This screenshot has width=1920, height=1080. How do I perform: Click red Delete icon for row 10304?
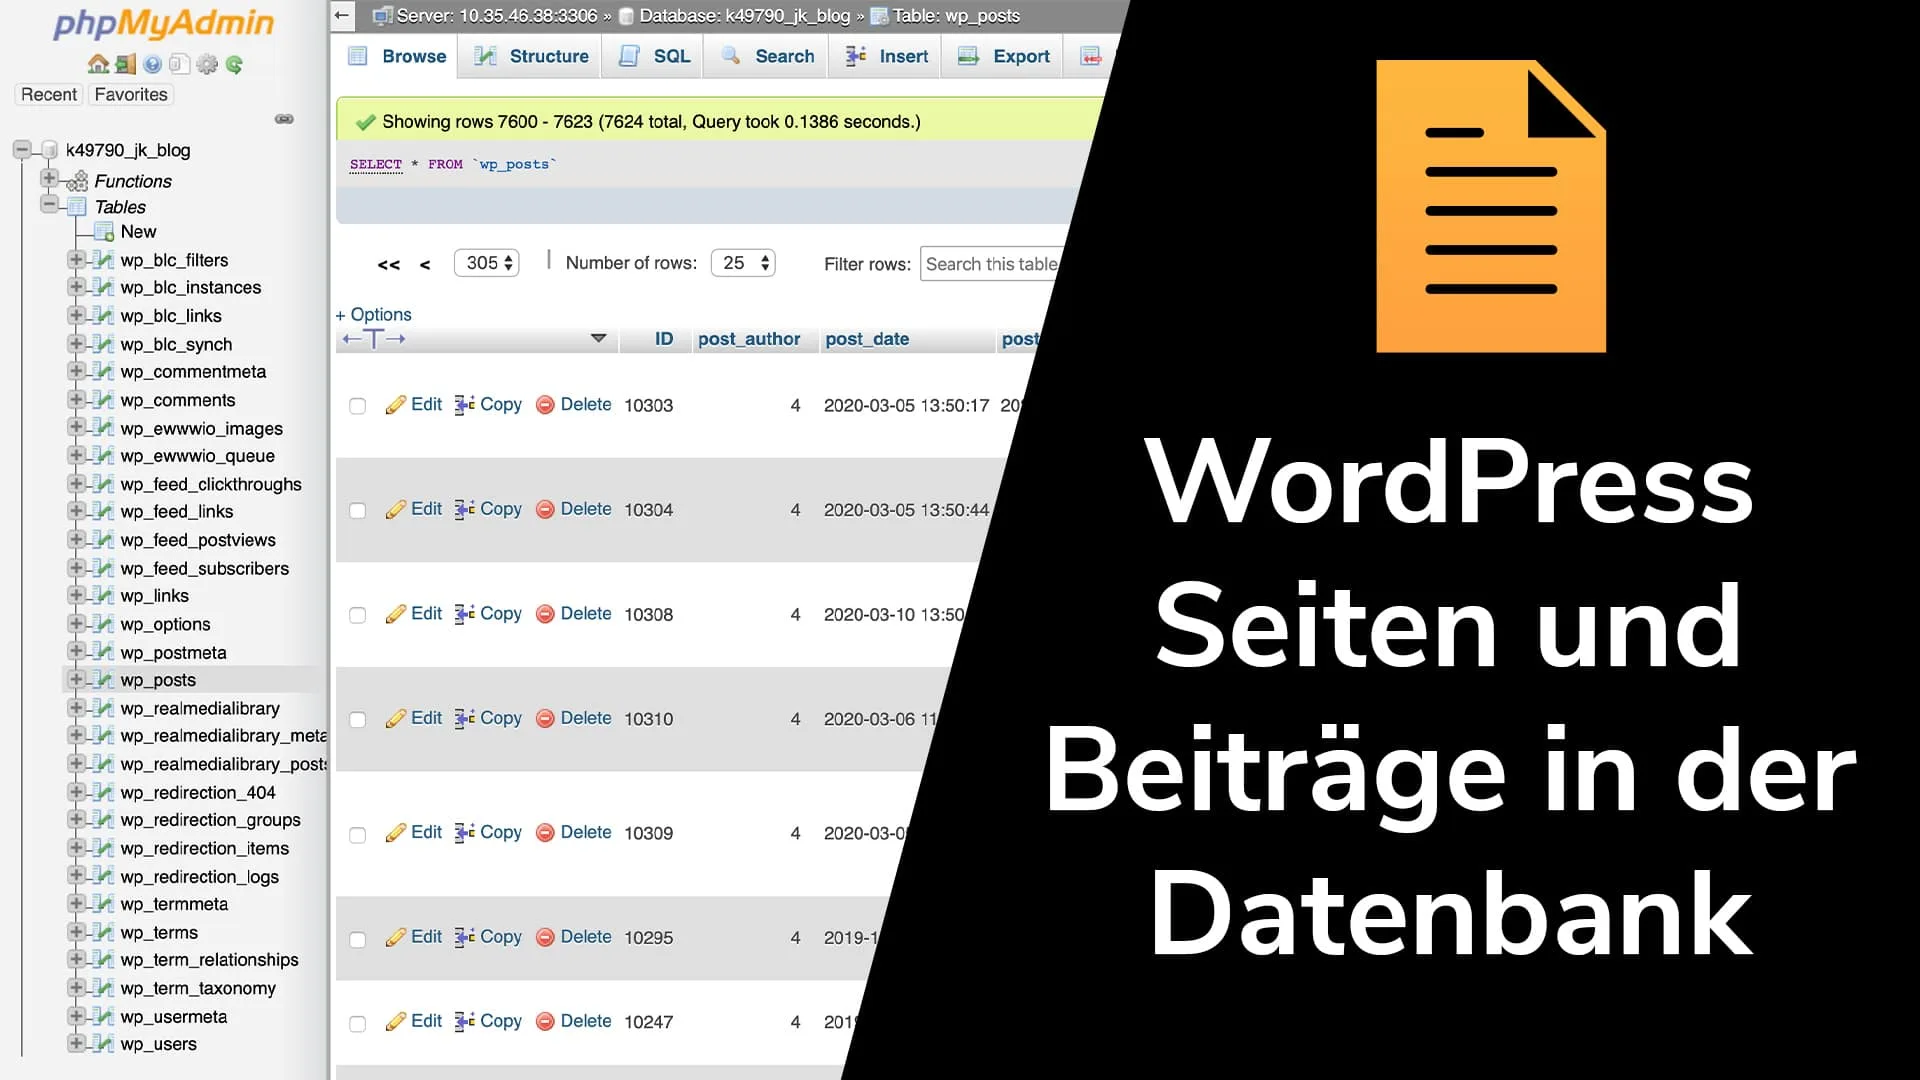click(545, 510)
